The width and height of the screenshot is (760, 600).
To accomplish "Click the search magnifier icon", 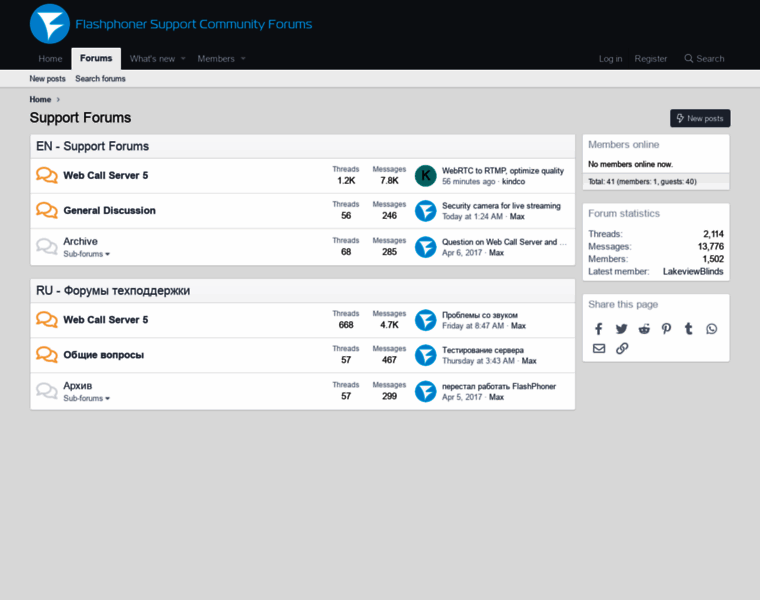I will pyautogui.click(x=688, y=59).
